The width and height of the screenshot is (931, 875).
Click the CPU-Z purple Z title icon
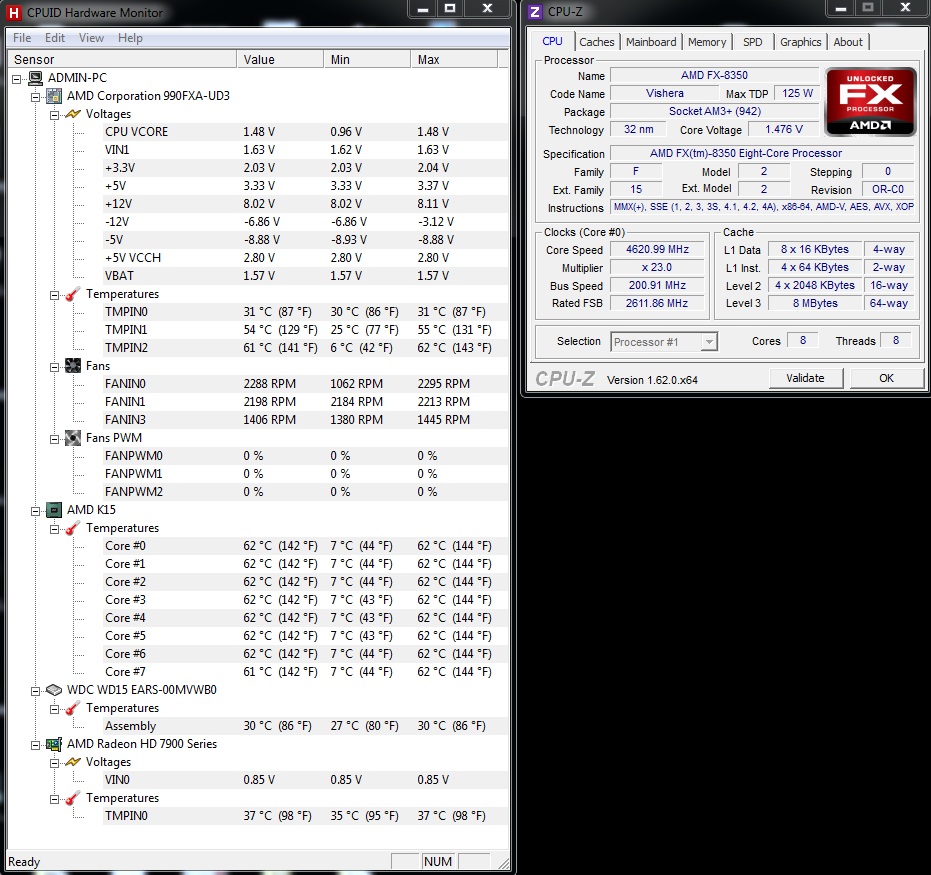click(x=535, y=12)
